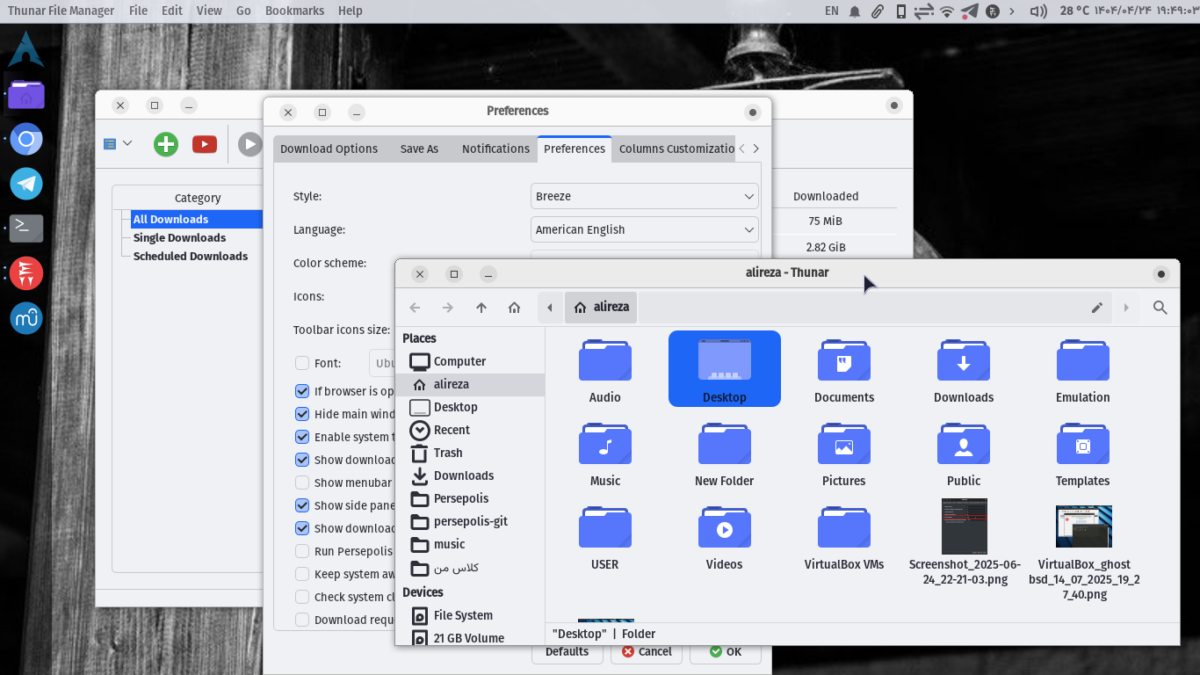
Task: Go to parent folder with up arrow
Action: (x=481, y=308)
